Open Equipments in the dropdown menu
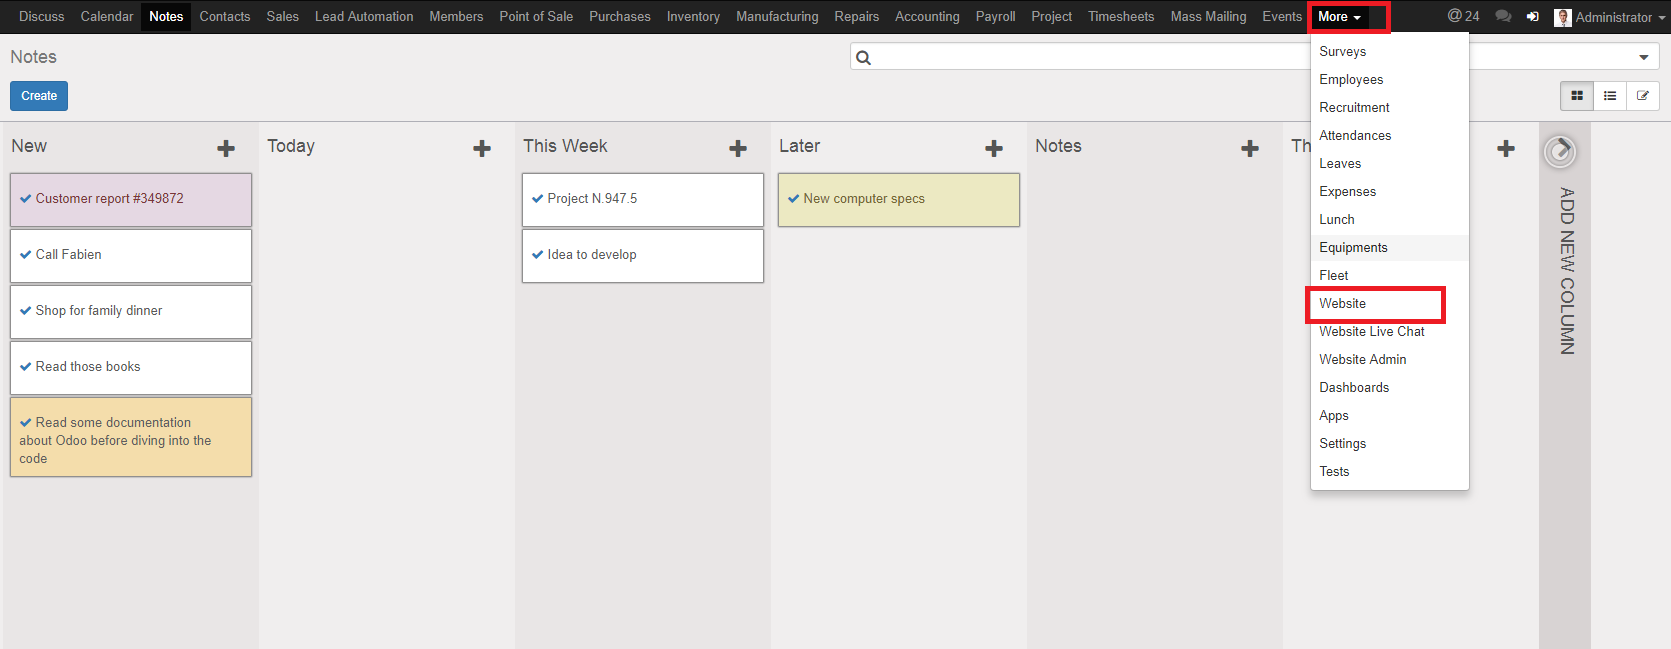Viewport: 1671px width, 649px height. pos(1353,248)
